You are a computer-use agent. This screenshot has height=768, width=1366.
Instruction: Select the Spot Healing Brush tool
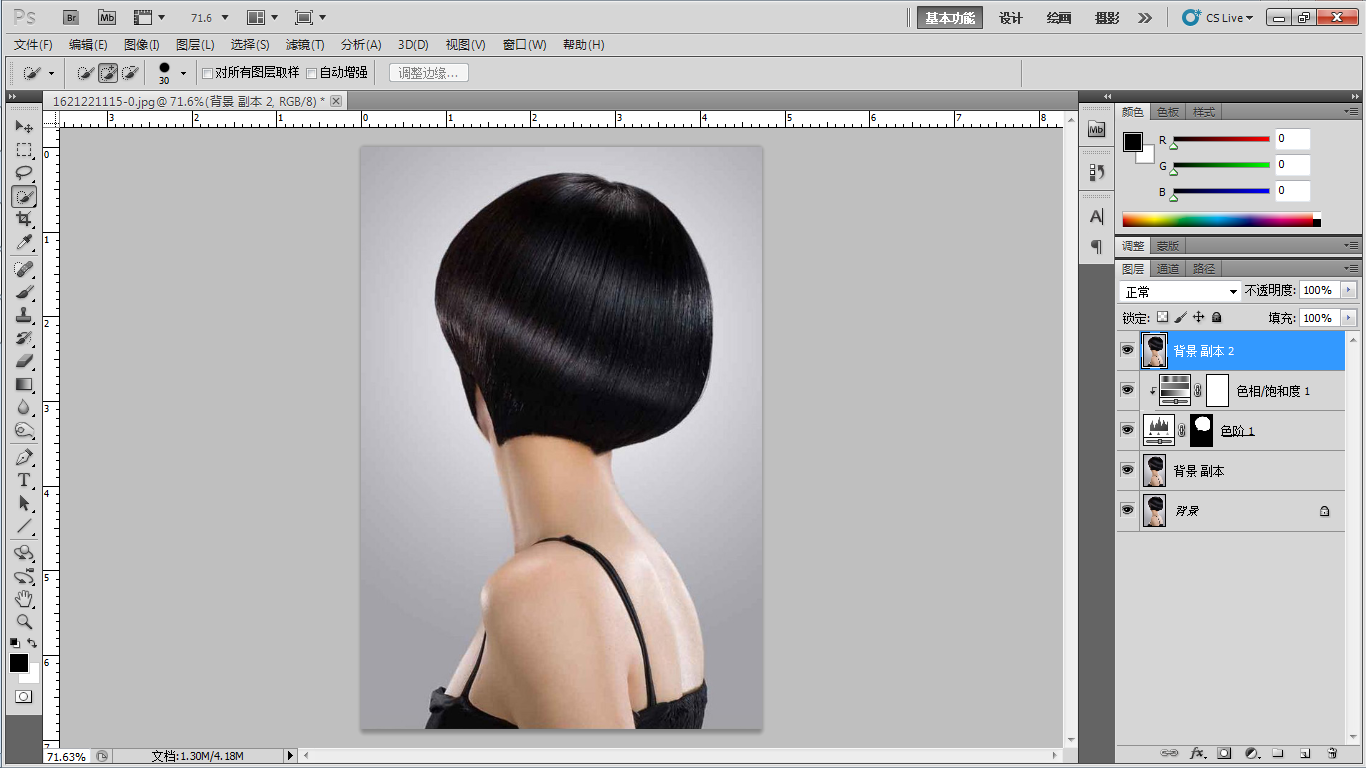(x=24, y=269)
